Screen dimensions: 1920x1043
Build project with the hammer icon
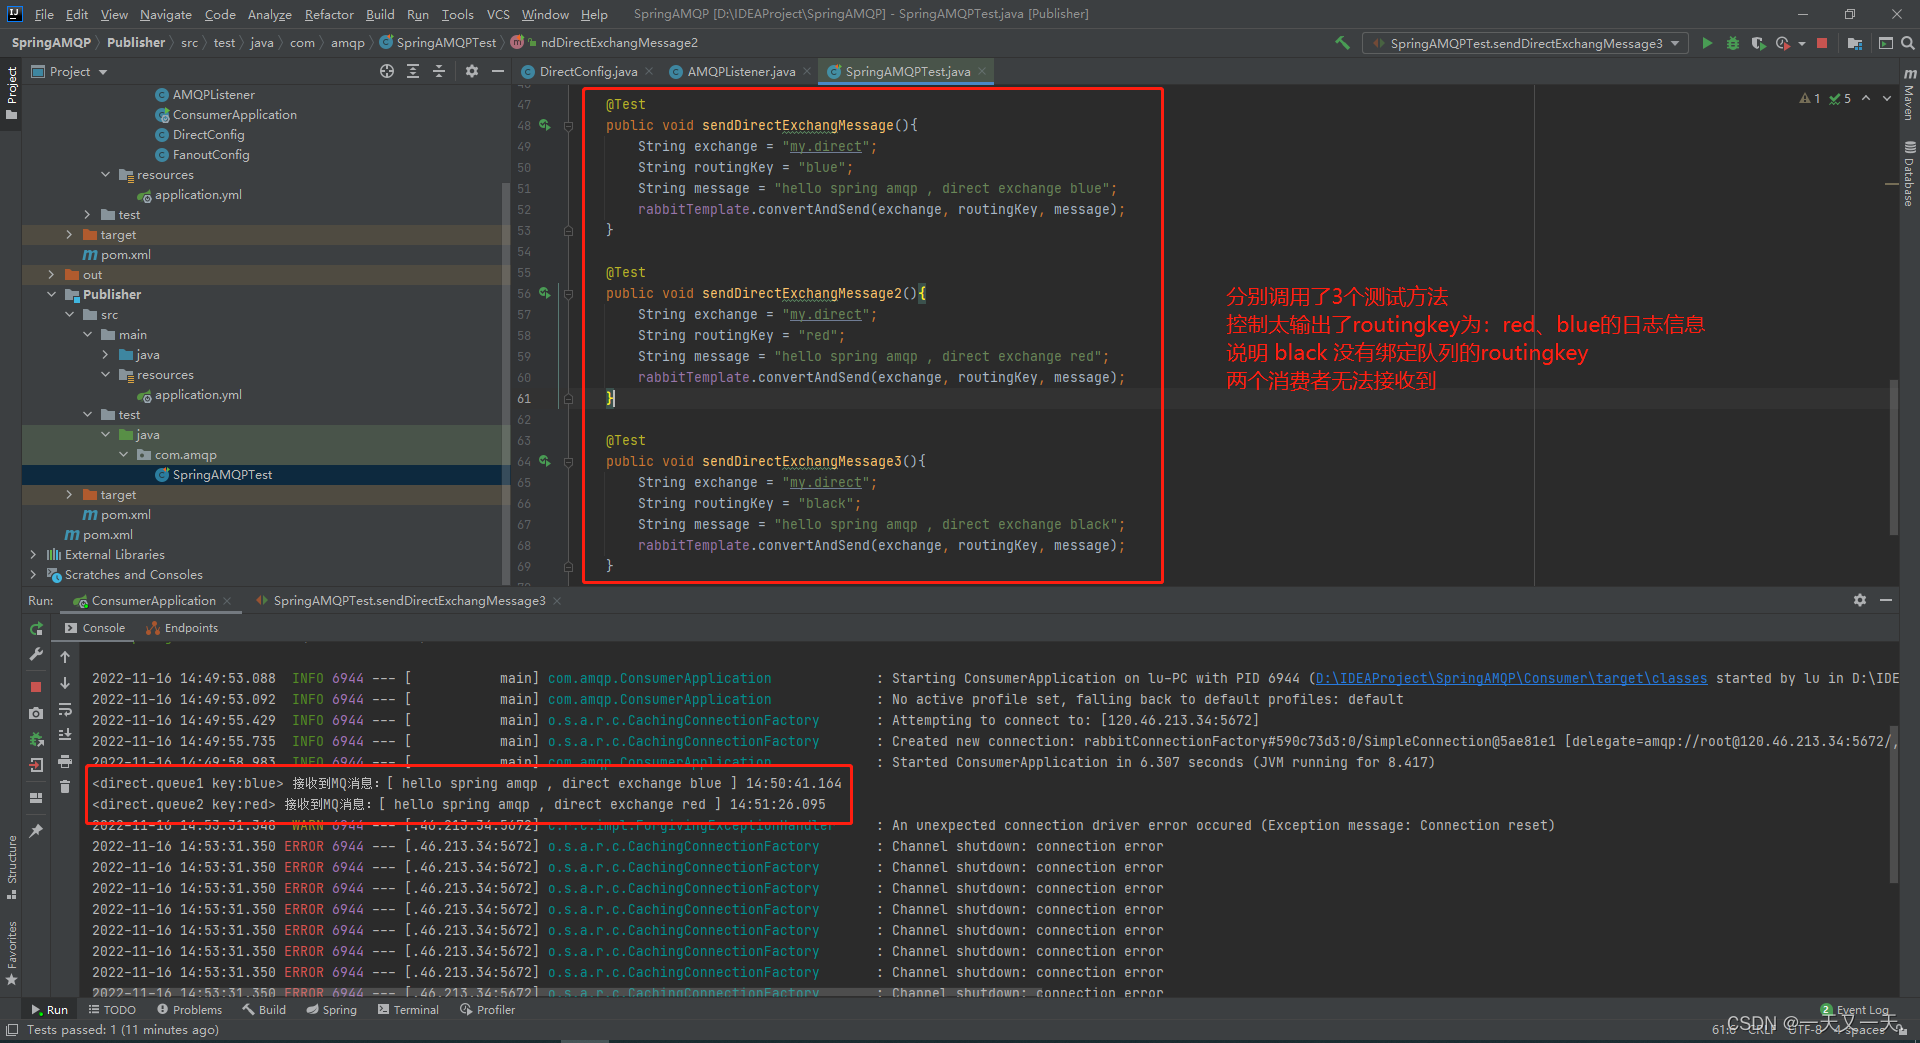click(1342, 43)
